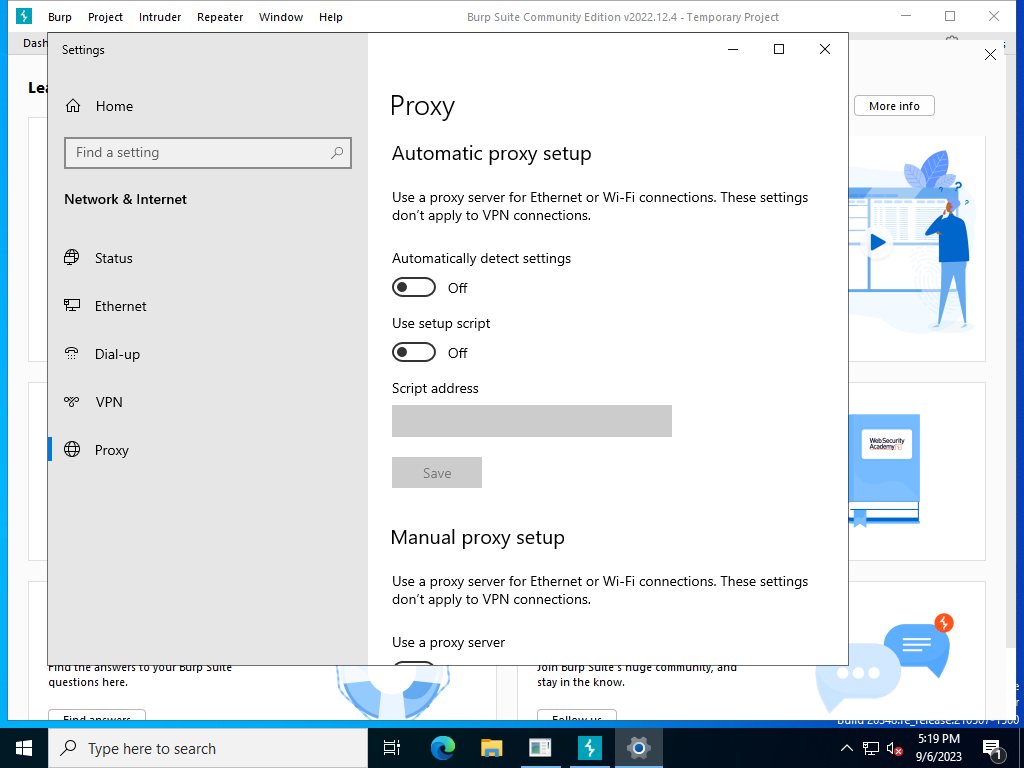
Task: Open the network status tray icon
Action: point(871,748)
